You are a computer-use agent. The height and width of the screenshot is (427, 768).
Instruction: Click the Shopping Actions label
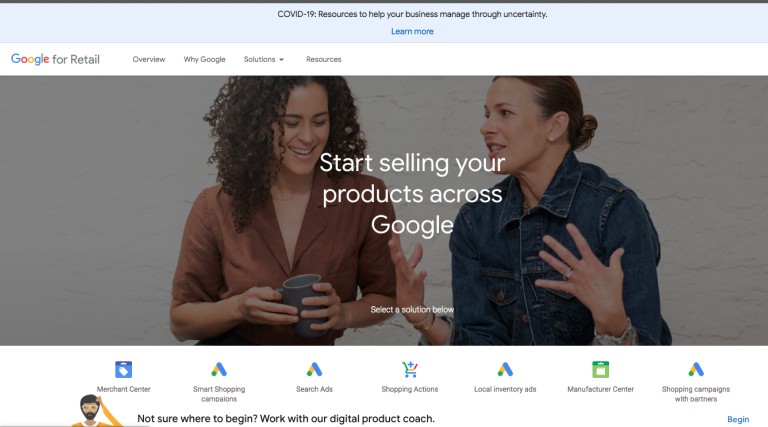[x=410, y=389]
